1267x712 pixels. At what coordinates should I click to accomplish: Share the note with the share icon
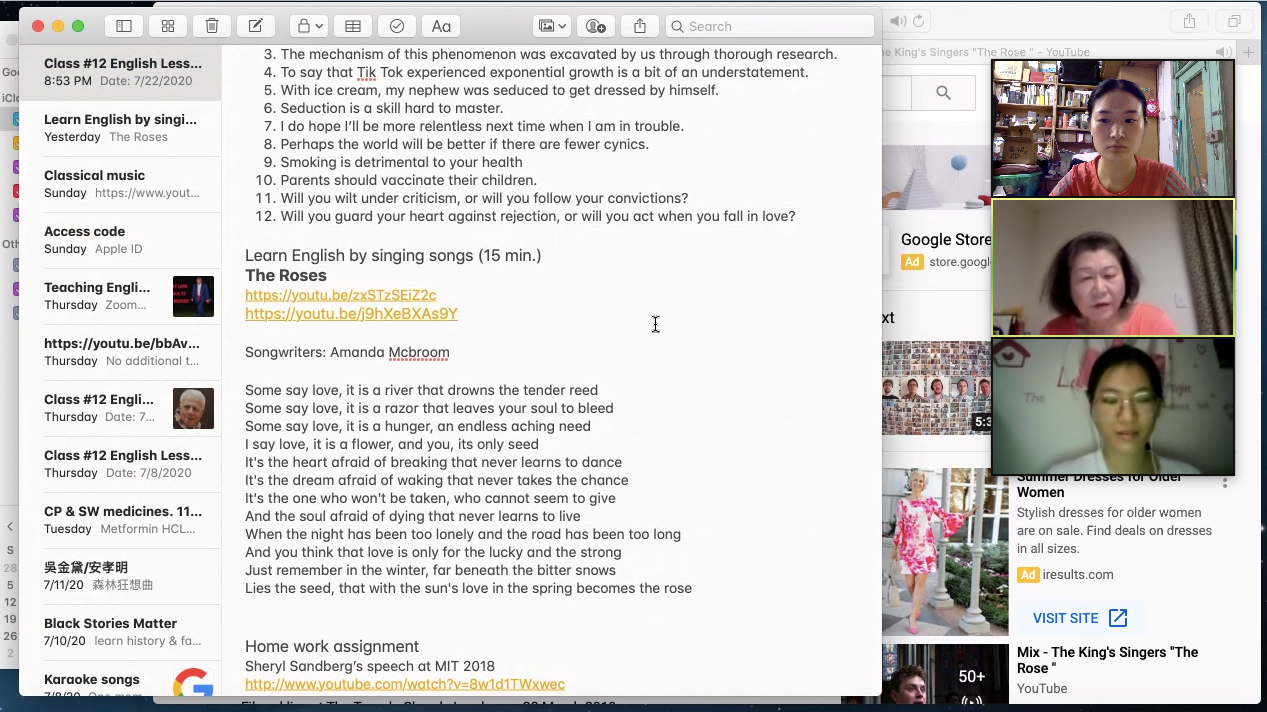pyautogui.click(x=640, y=26)
